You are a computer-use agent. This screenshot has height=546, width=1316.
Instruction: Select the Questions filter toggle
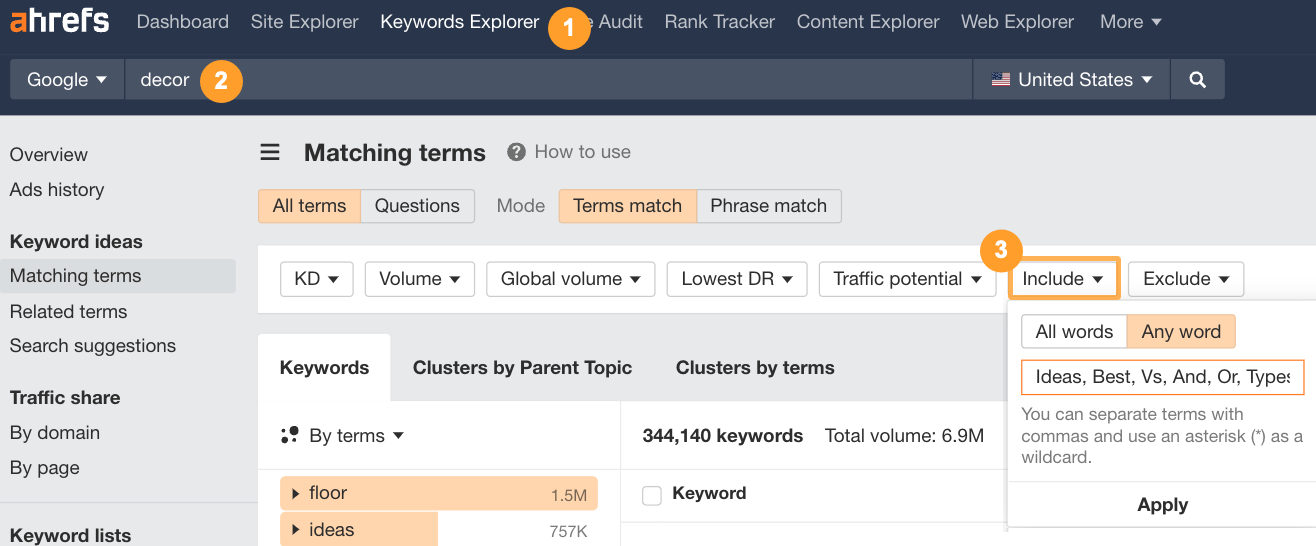tap(417, 206)
